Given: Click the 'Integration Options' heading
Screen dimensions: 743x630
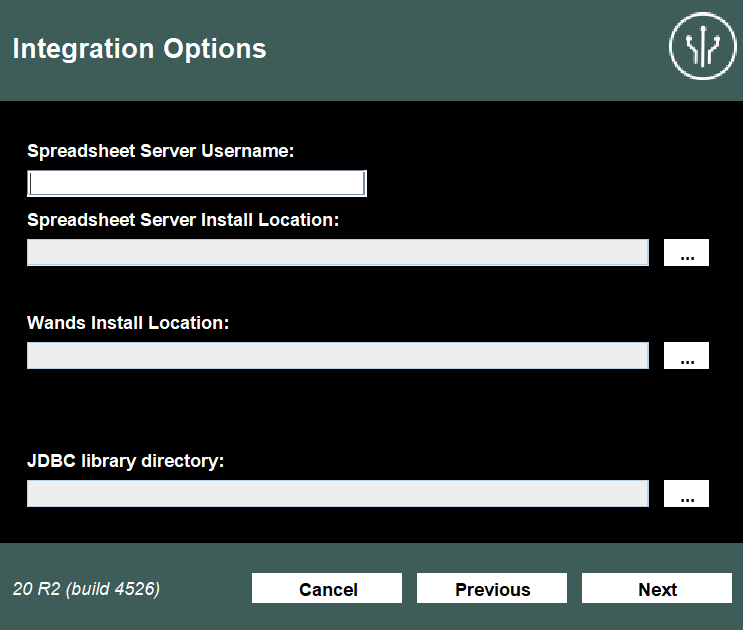Looking at the screenshot, I should tap(139, 49).
